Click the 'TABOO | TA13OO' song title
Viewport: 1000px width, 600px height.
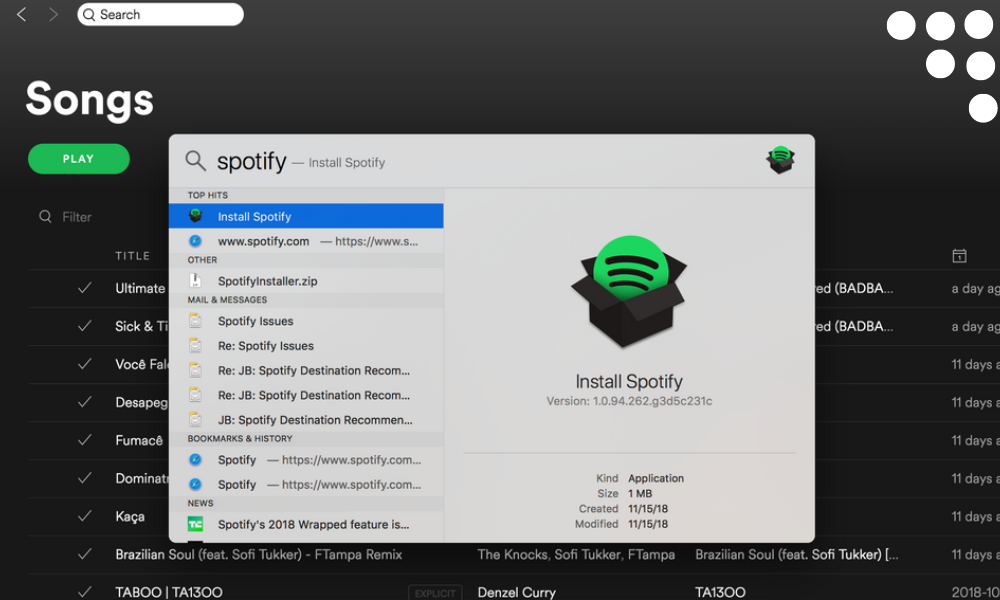pyautogui.click(x=169, y=592)
